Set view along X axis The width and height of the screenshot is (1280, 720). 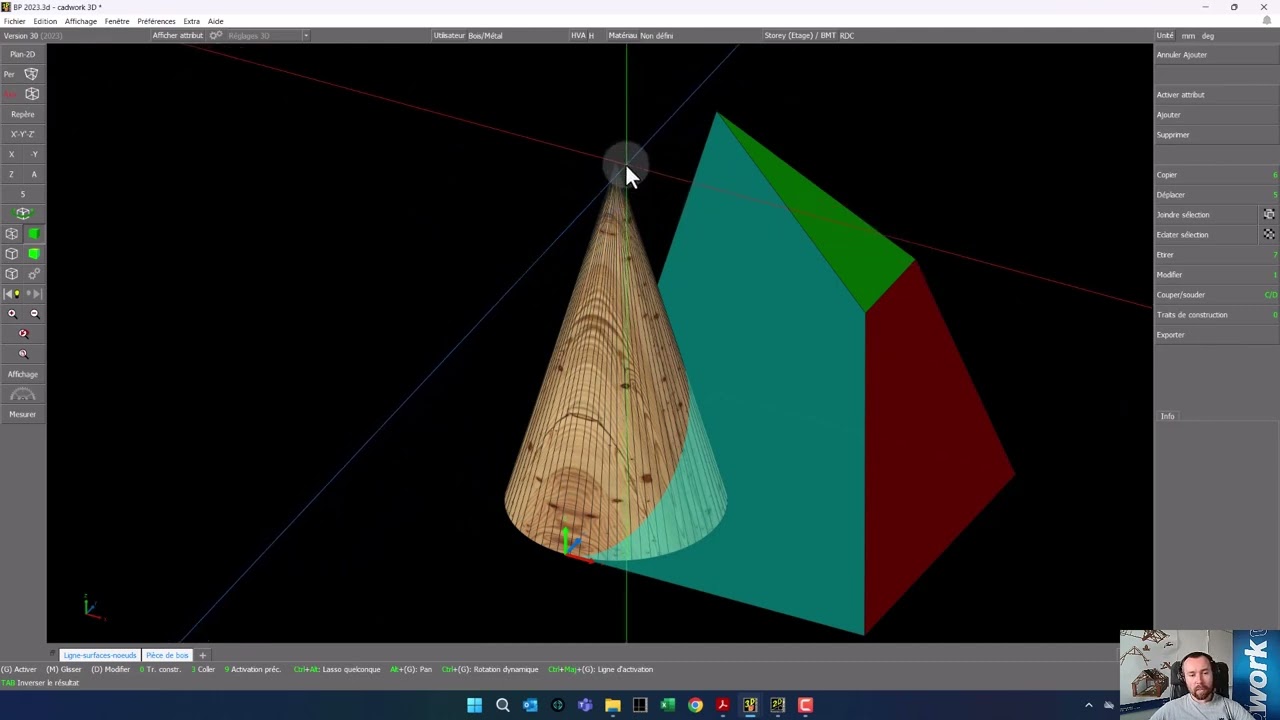(11, 154)
